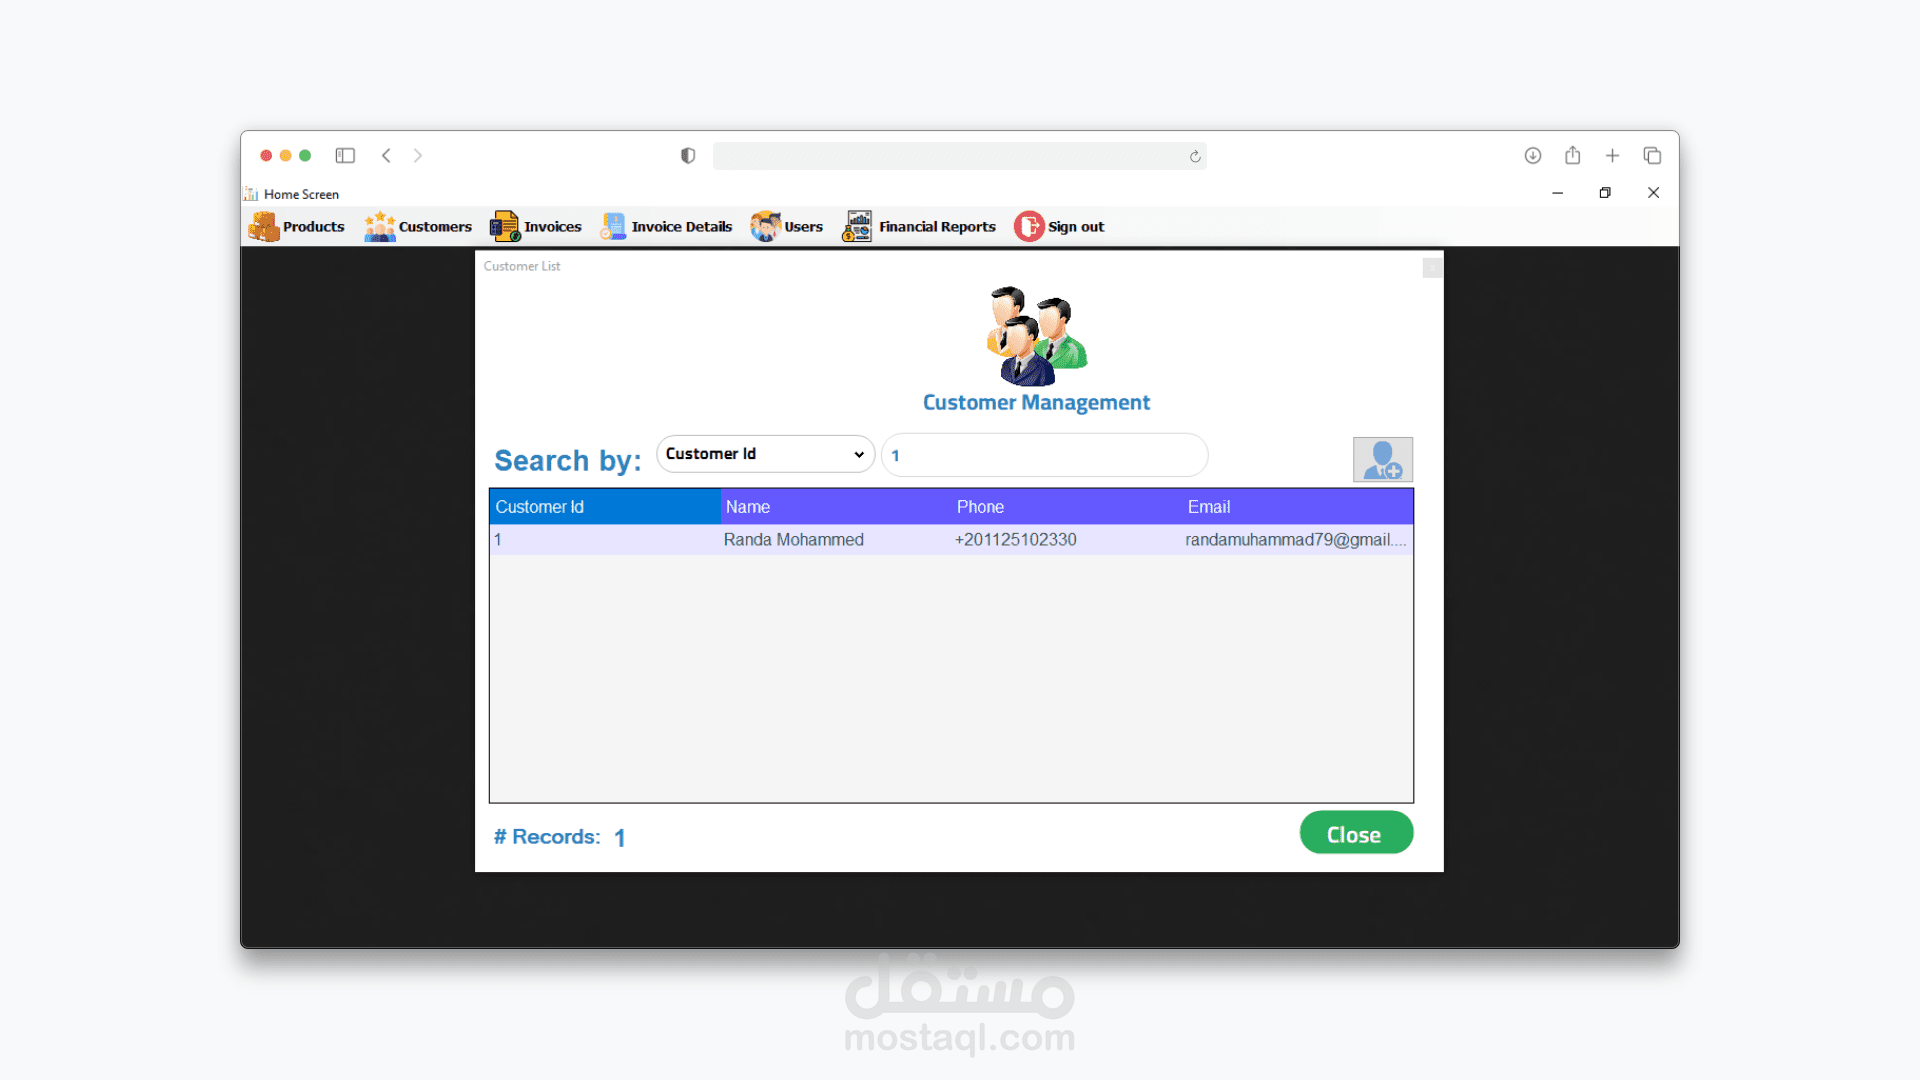
Task: Click the search text input field
Action: (x=1045, y=456)
